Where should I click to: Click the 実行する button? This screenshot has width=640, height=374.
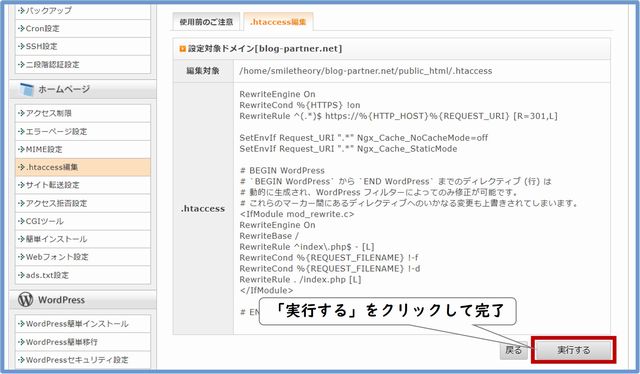[x=573, y=350]
